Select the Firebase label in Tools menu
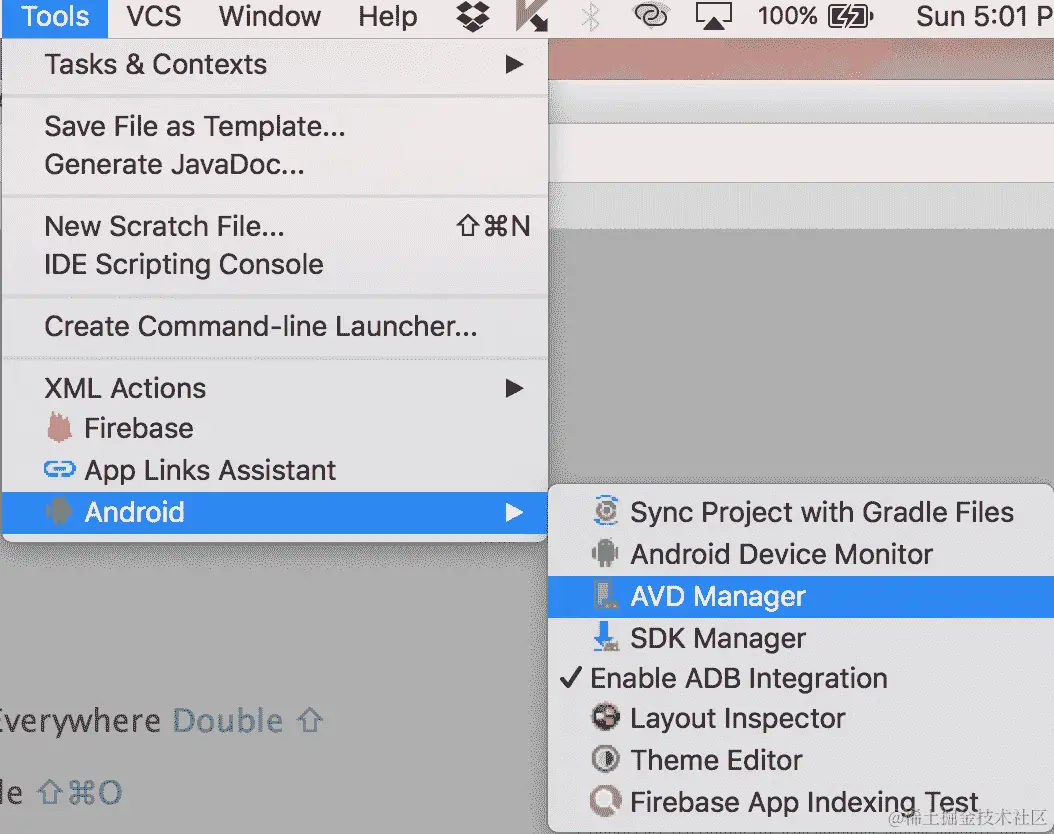 coord(138,429)
